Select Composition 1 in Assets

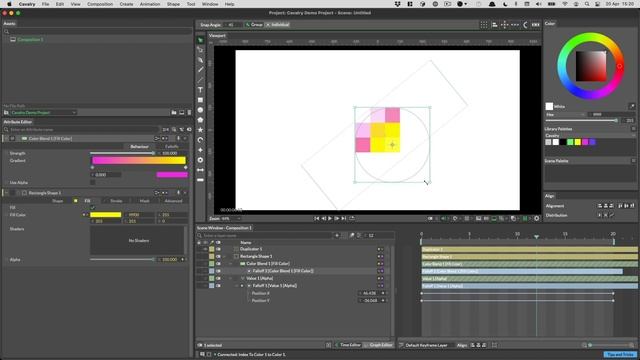(x=31, y=40)
